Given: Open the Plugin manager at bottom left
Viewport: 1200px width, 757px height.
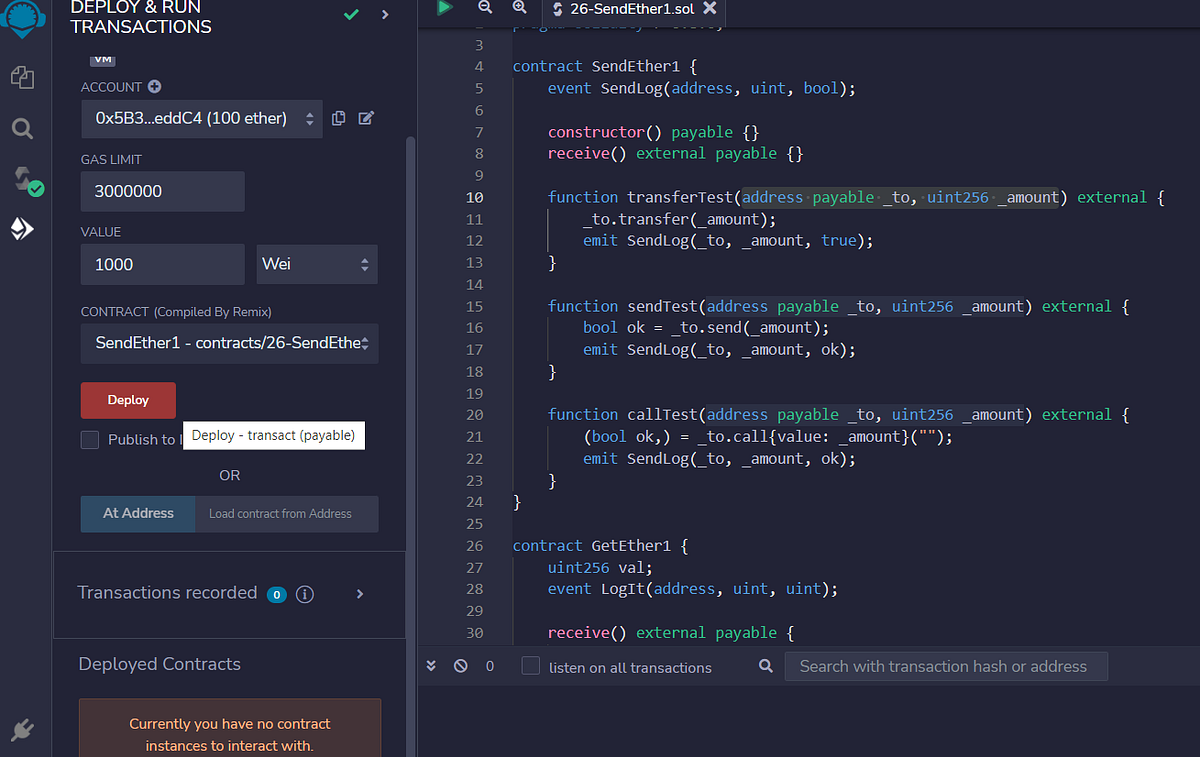Looking at the screenshot, I should click(x=23, y=729).
